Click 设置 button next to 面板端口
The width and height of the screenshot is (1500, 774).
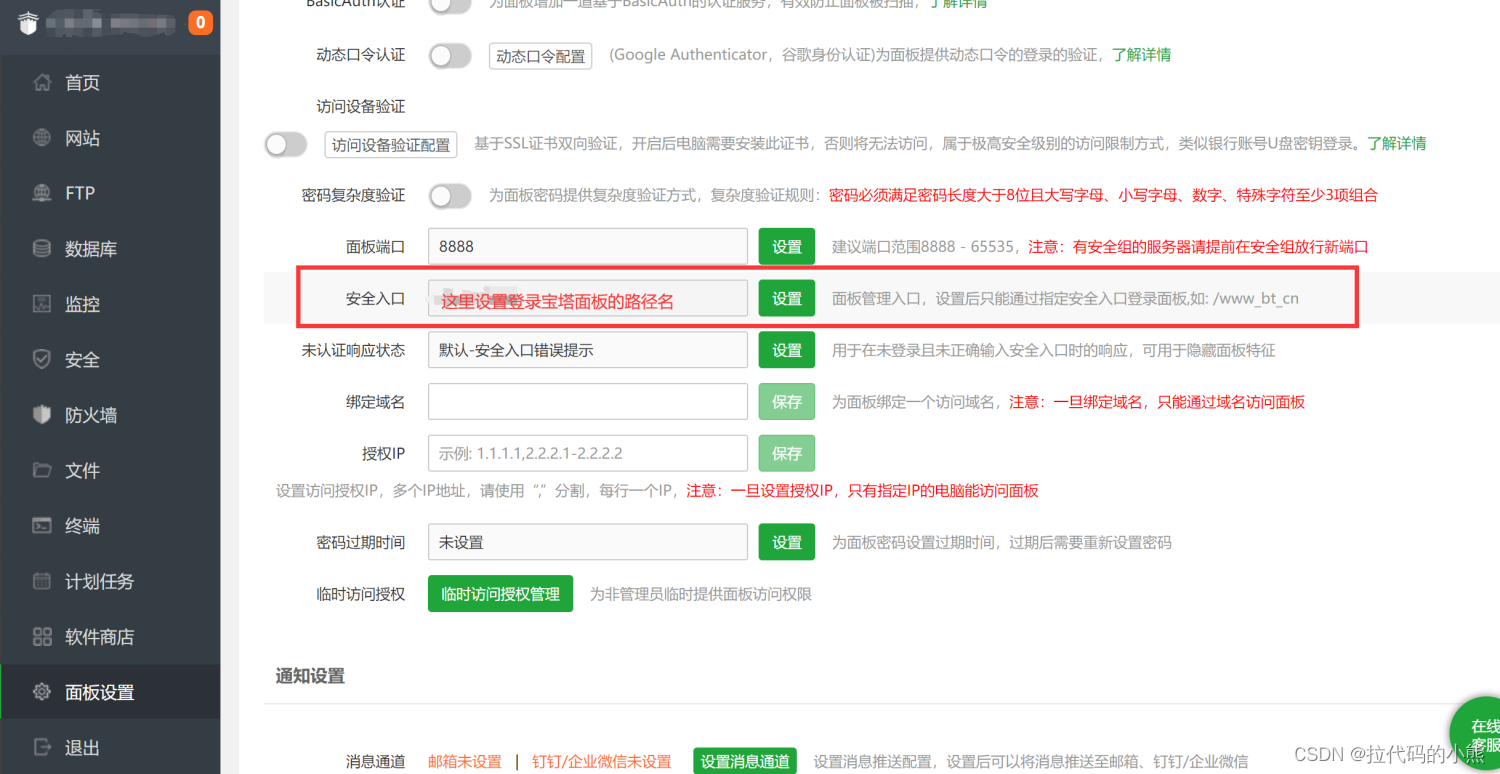coord(787,247)
